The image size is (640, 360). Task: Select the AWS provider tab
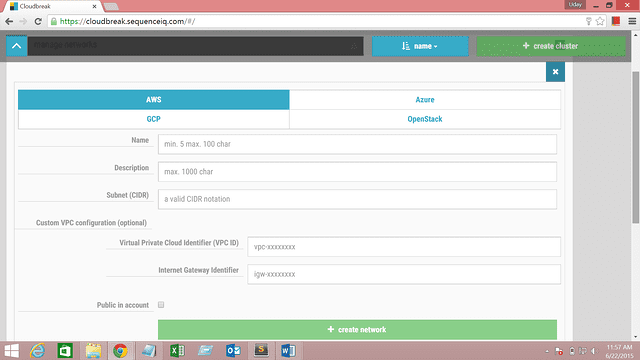point(153,100)
